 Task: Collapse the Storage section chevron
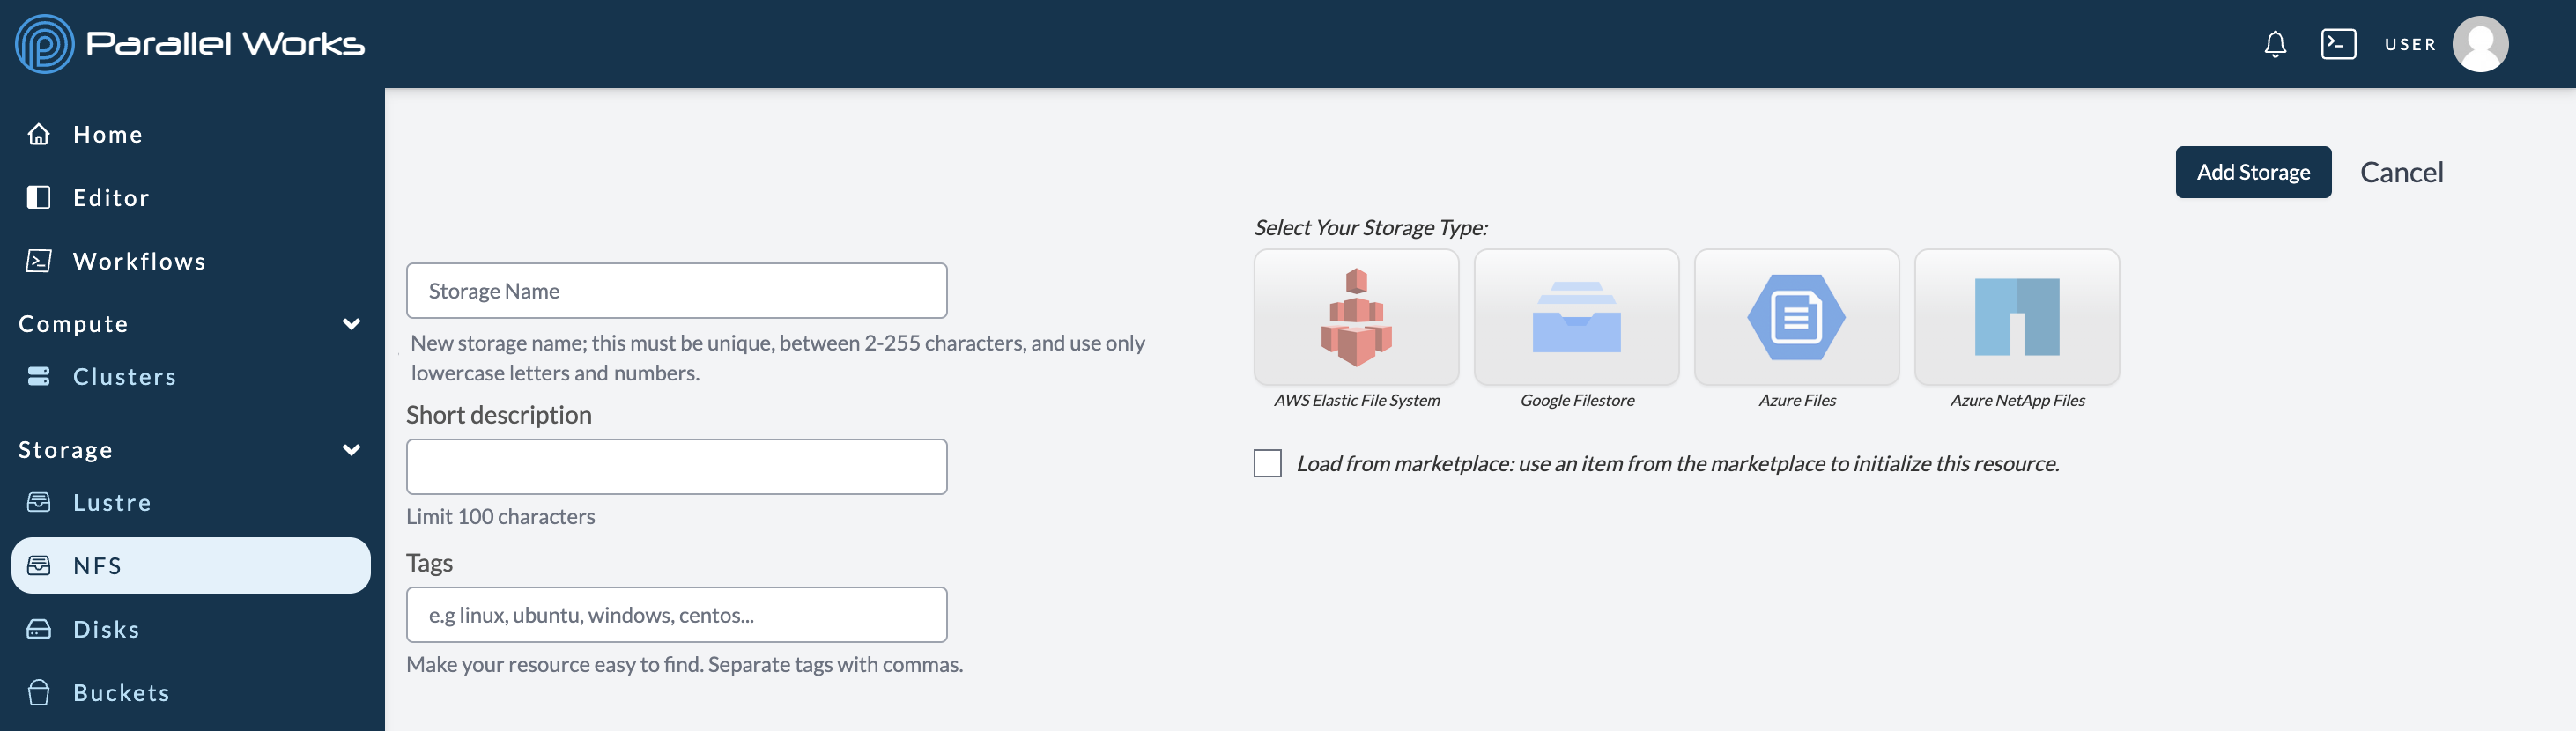pos(351,450)
